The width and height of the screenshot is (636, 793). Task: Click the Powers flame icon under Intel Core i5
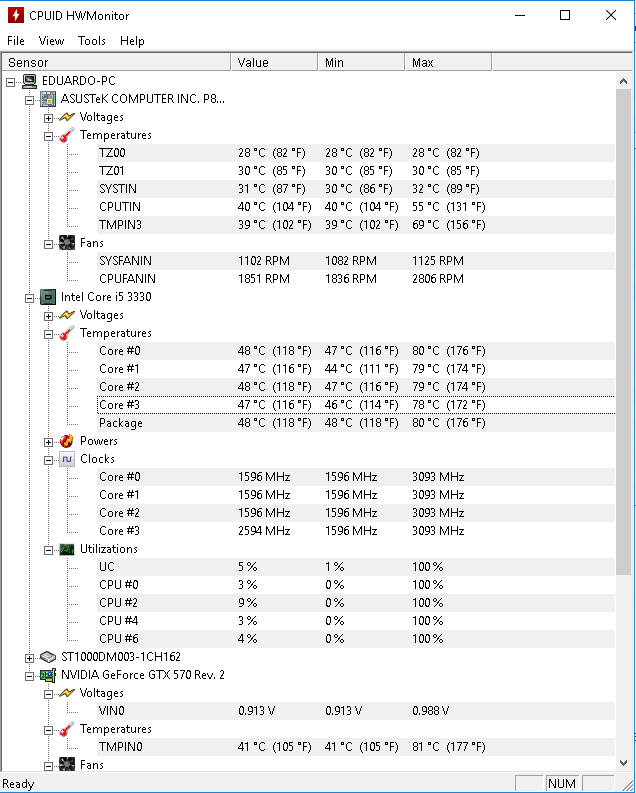click(67, 441)
